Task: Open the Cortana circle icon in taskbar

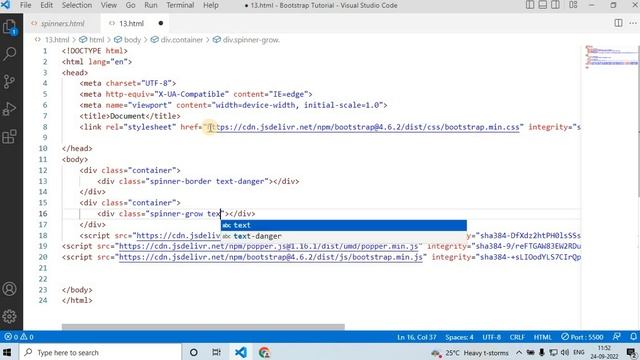Action: pos(193,352)
